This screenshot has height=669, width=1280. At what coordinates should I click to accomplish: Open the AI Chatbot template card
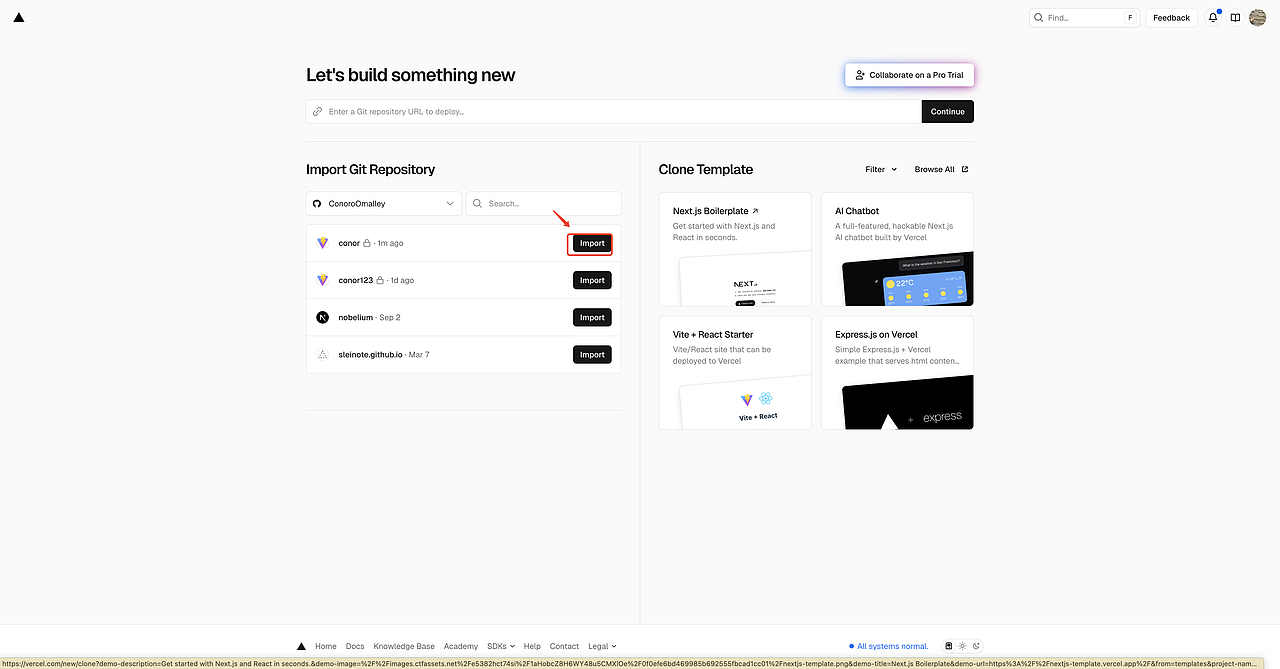(897, 249)
